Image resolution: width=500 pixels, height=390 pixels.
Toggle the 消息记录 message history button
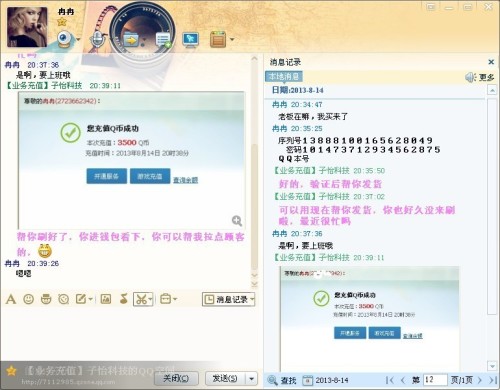(228, 299)
